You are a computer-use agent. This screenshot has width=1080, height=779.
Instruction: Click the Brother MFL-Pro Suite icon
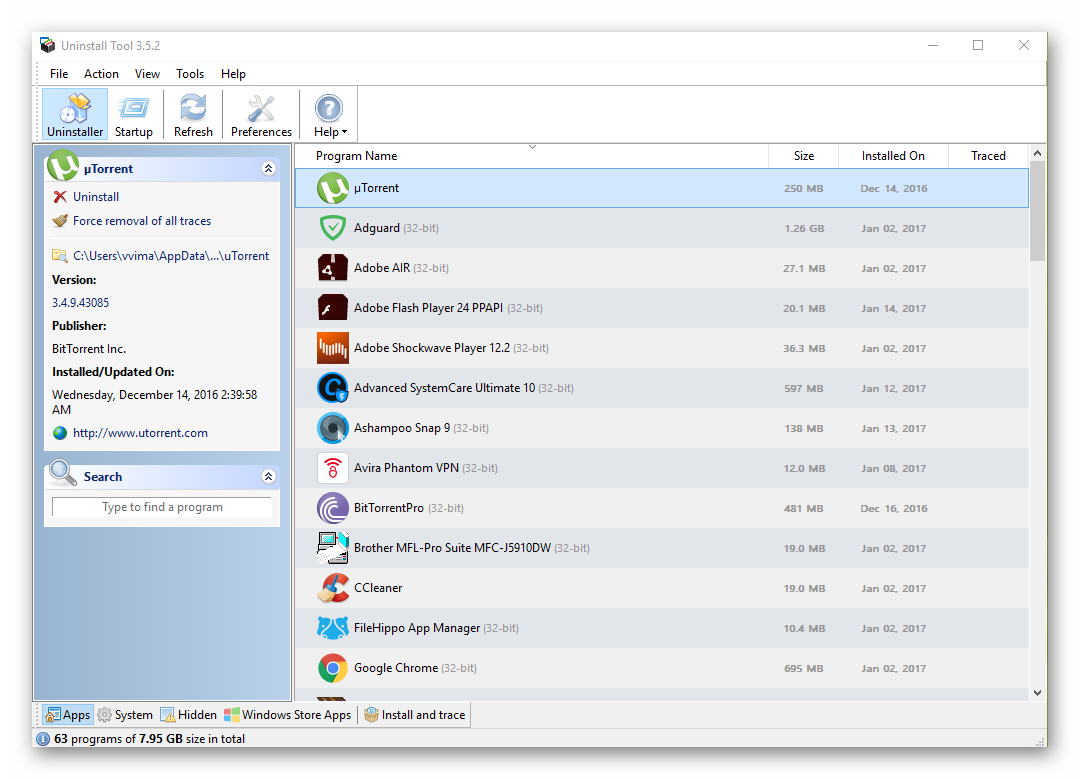point(333,548)
